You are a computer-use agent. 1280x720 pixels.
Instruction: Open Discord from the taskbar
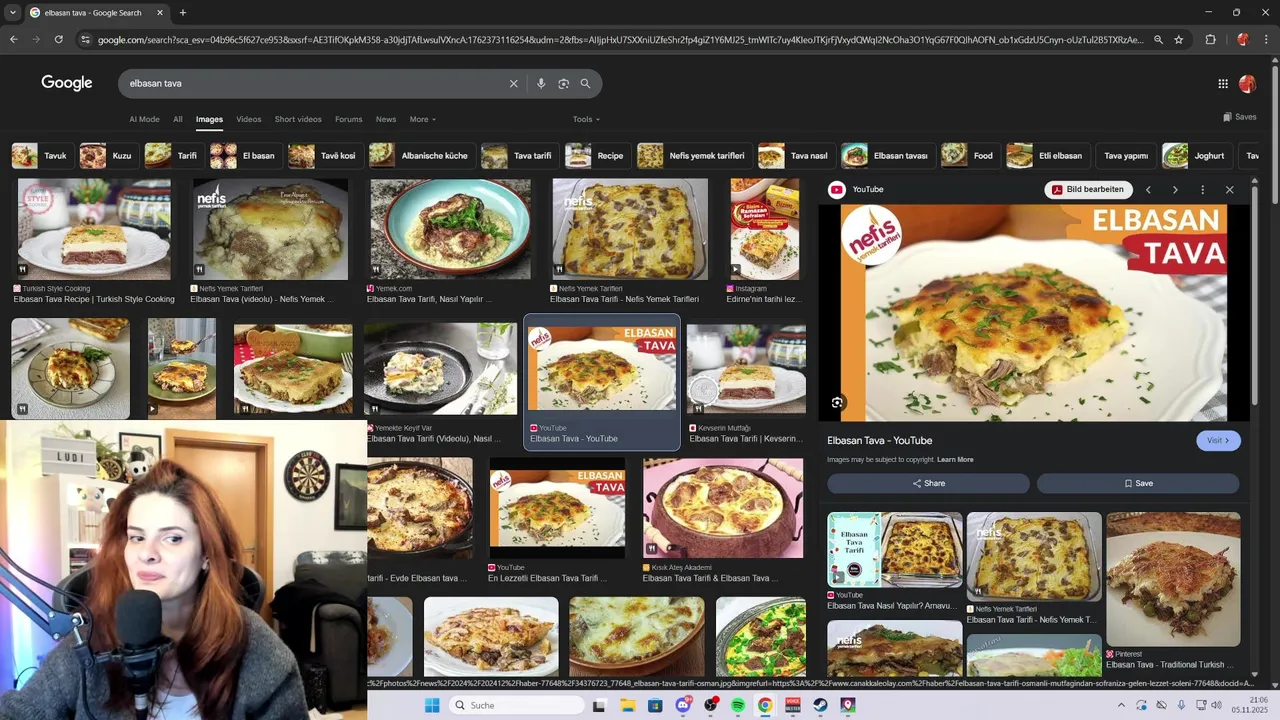coord(683,705)
